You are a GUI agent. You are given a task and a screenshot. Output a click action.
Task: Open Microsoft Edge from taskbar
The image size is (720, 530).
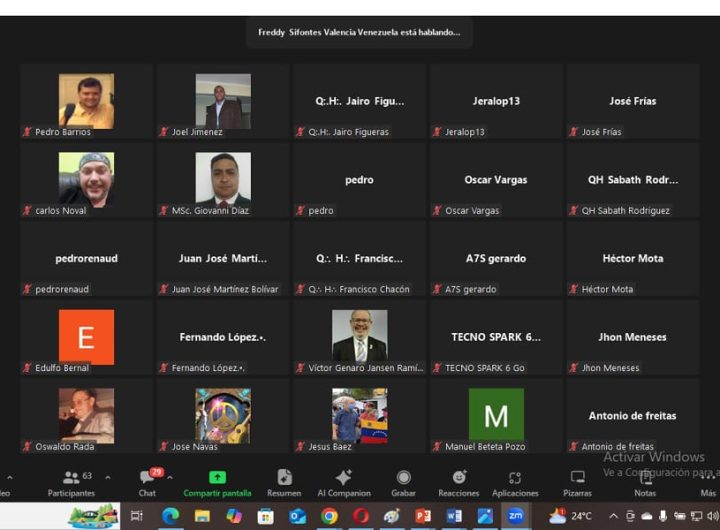point(170,516)
